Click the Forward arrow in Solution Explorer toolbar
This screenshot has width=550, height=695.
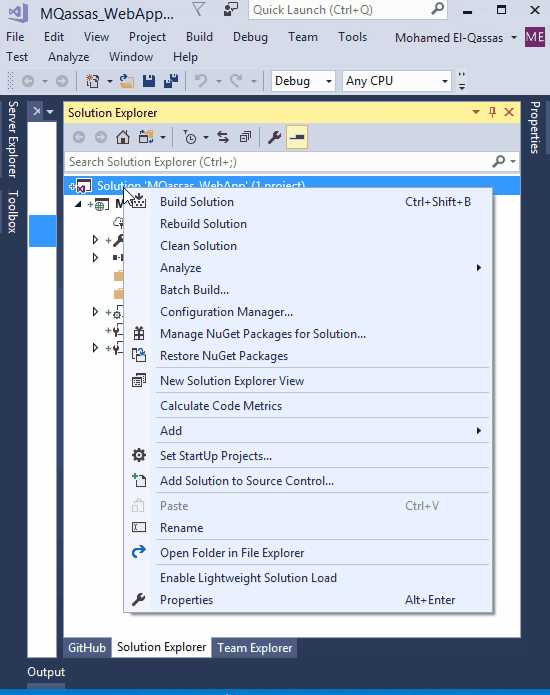[101, 137]
